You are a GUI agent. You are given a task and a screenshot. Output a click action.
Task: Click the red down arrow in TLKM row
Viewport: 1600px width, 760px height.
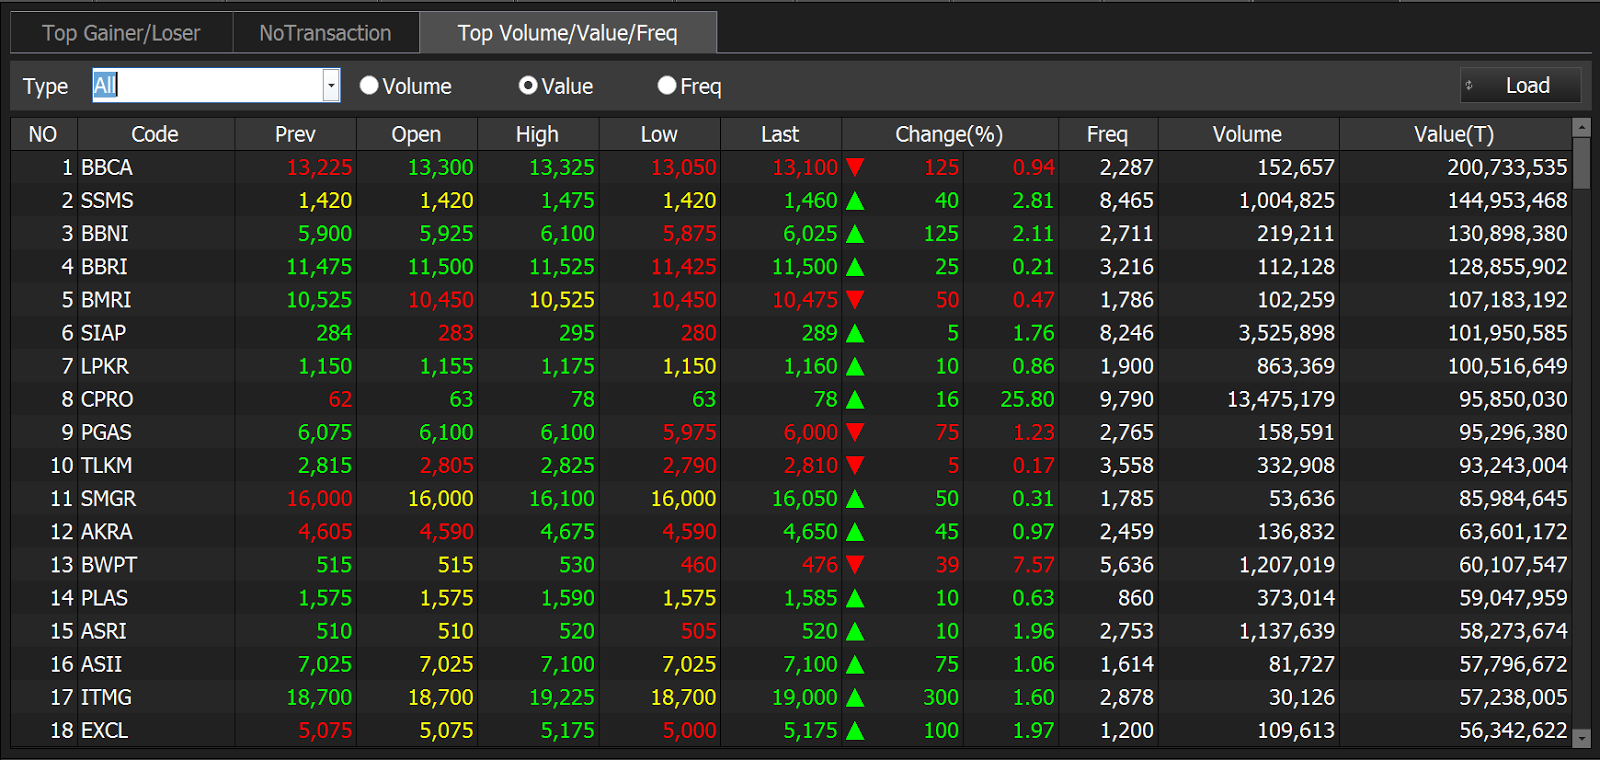click(855, 465)
